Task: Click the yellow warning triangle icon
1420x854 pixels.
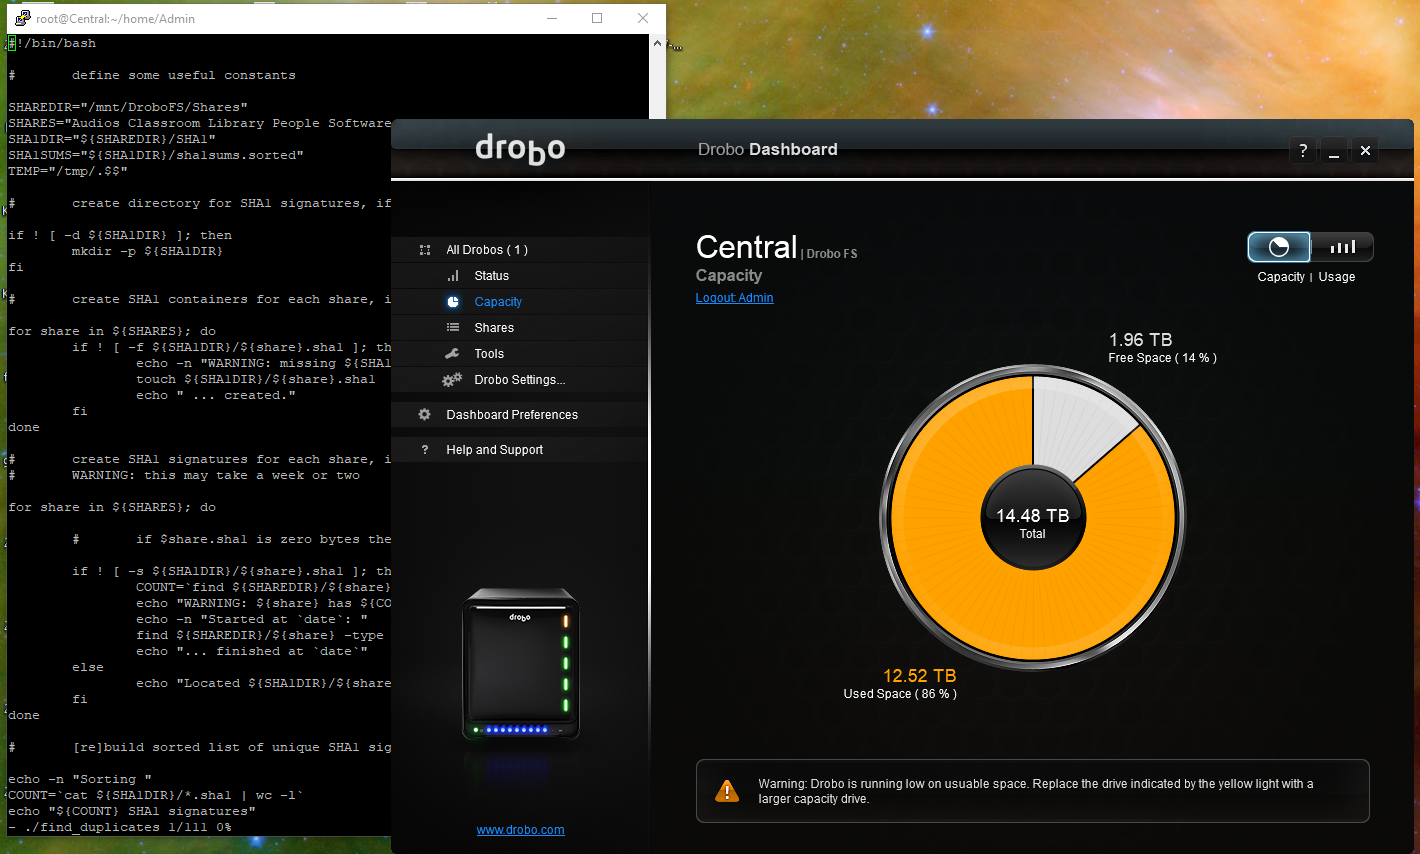Action: pos(727,791)
